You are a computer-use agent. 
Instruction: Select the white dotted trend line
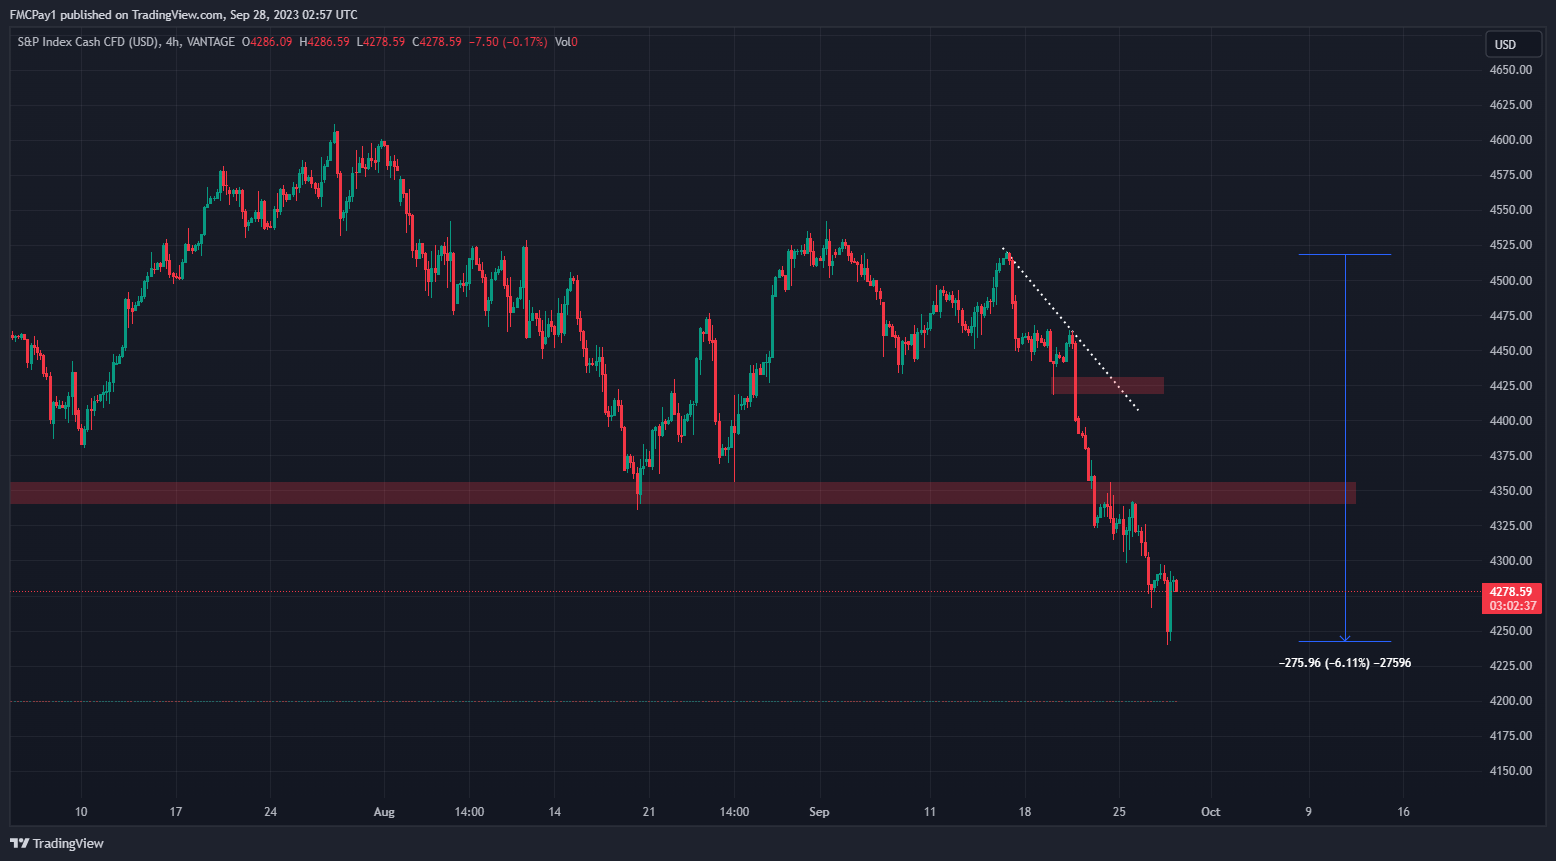(1070, 329)
